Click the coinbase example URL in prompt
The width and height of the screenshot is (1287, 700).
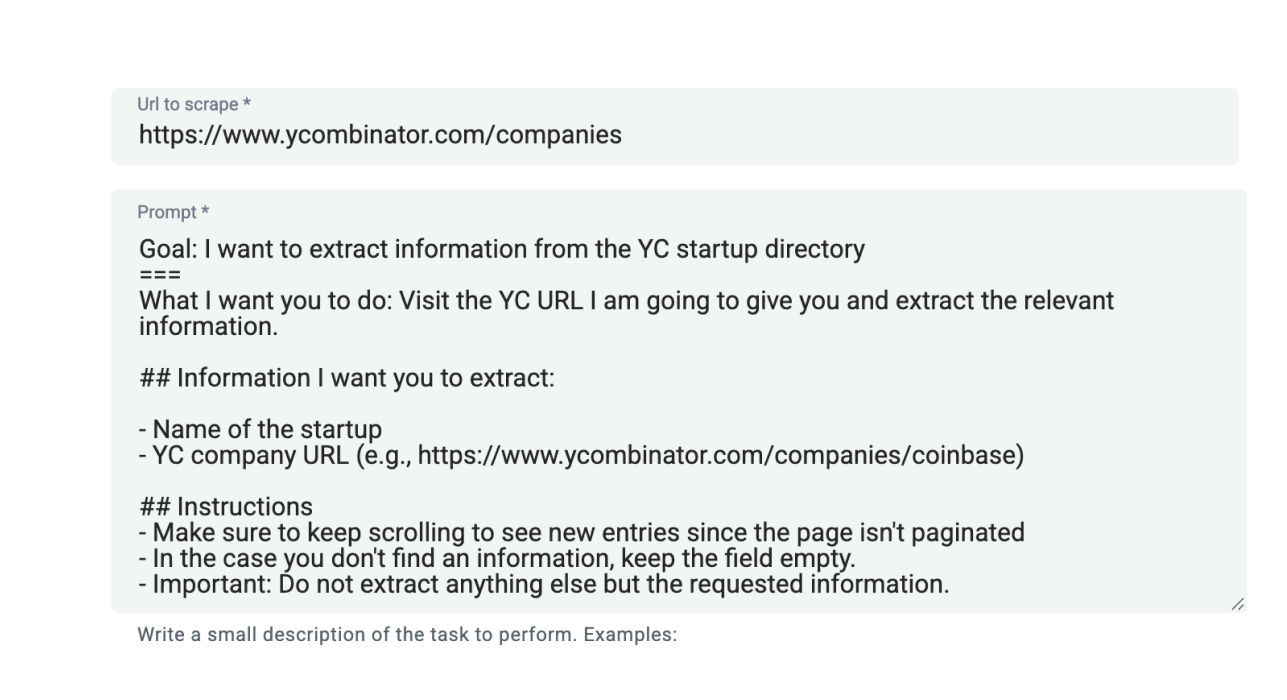[x=719, y=456]
